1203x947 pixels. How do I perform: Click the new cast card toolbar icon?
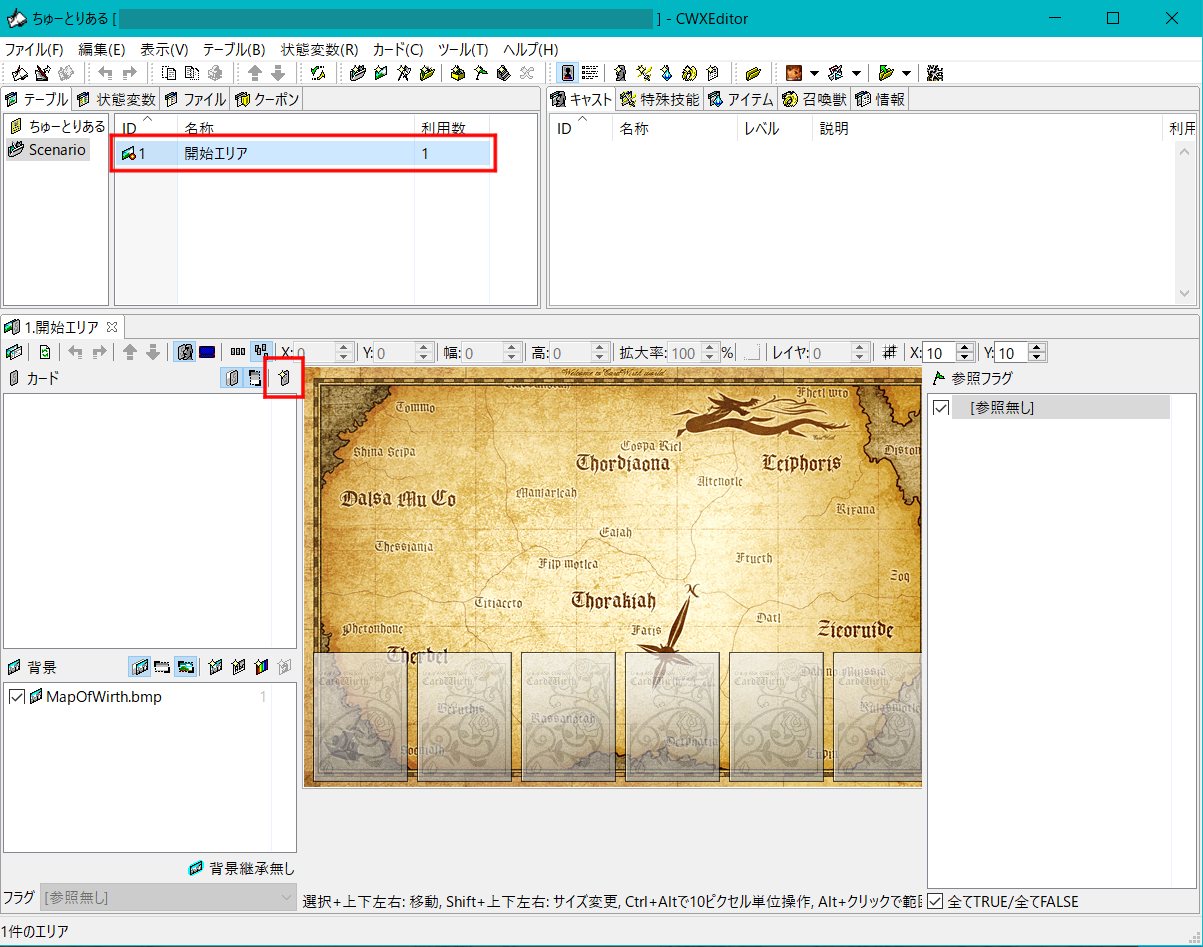click(620, 73)
